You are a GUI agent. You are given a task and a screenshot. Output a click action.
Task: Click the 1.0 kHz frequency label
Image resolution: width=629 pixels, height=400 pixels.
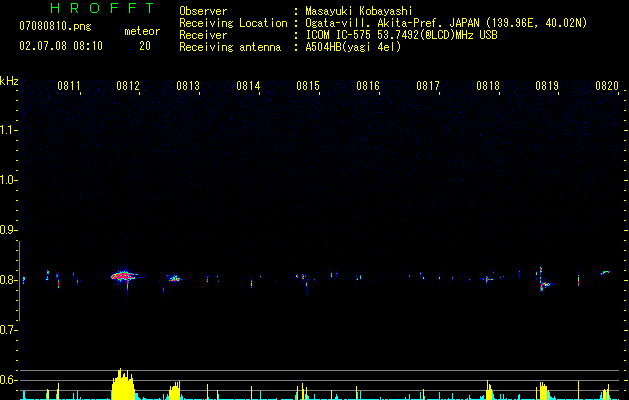click(x=8, y=180)
